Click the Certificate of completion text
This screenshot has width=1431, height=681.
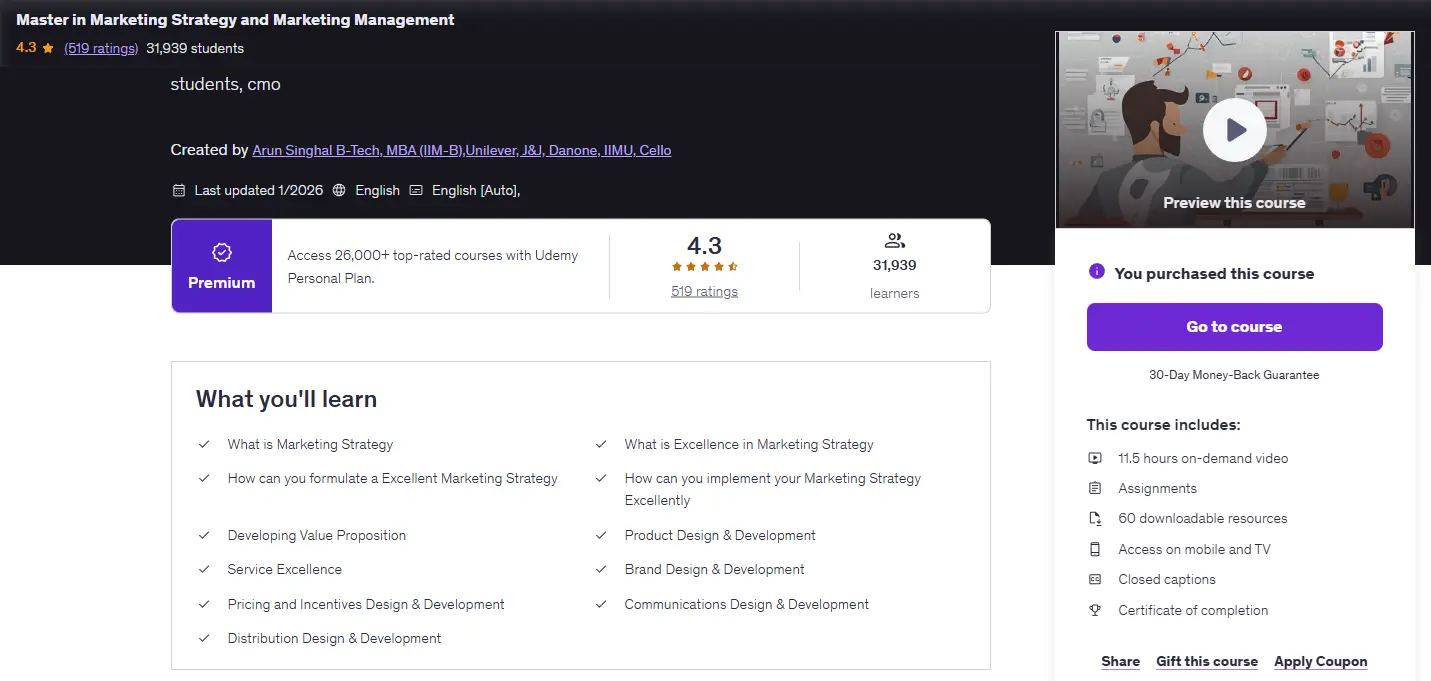tap(1193, 610)
